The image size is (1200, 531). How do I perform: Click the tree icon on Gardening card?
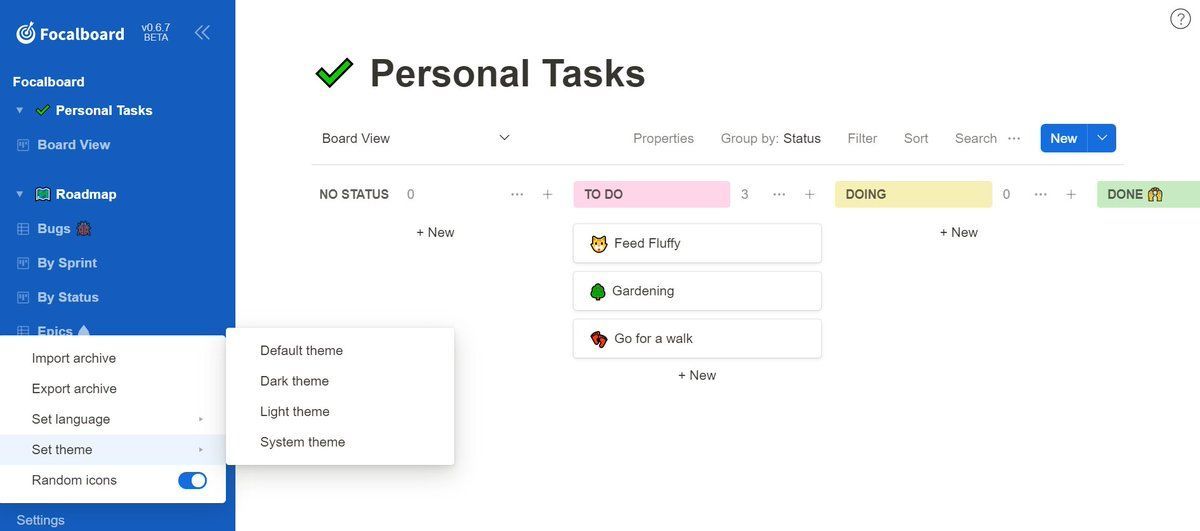[x=598, y=291]
